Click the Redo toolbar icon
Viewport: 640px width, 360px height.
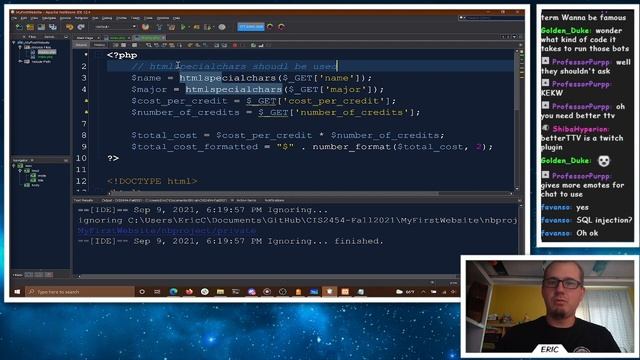[81, 27]
